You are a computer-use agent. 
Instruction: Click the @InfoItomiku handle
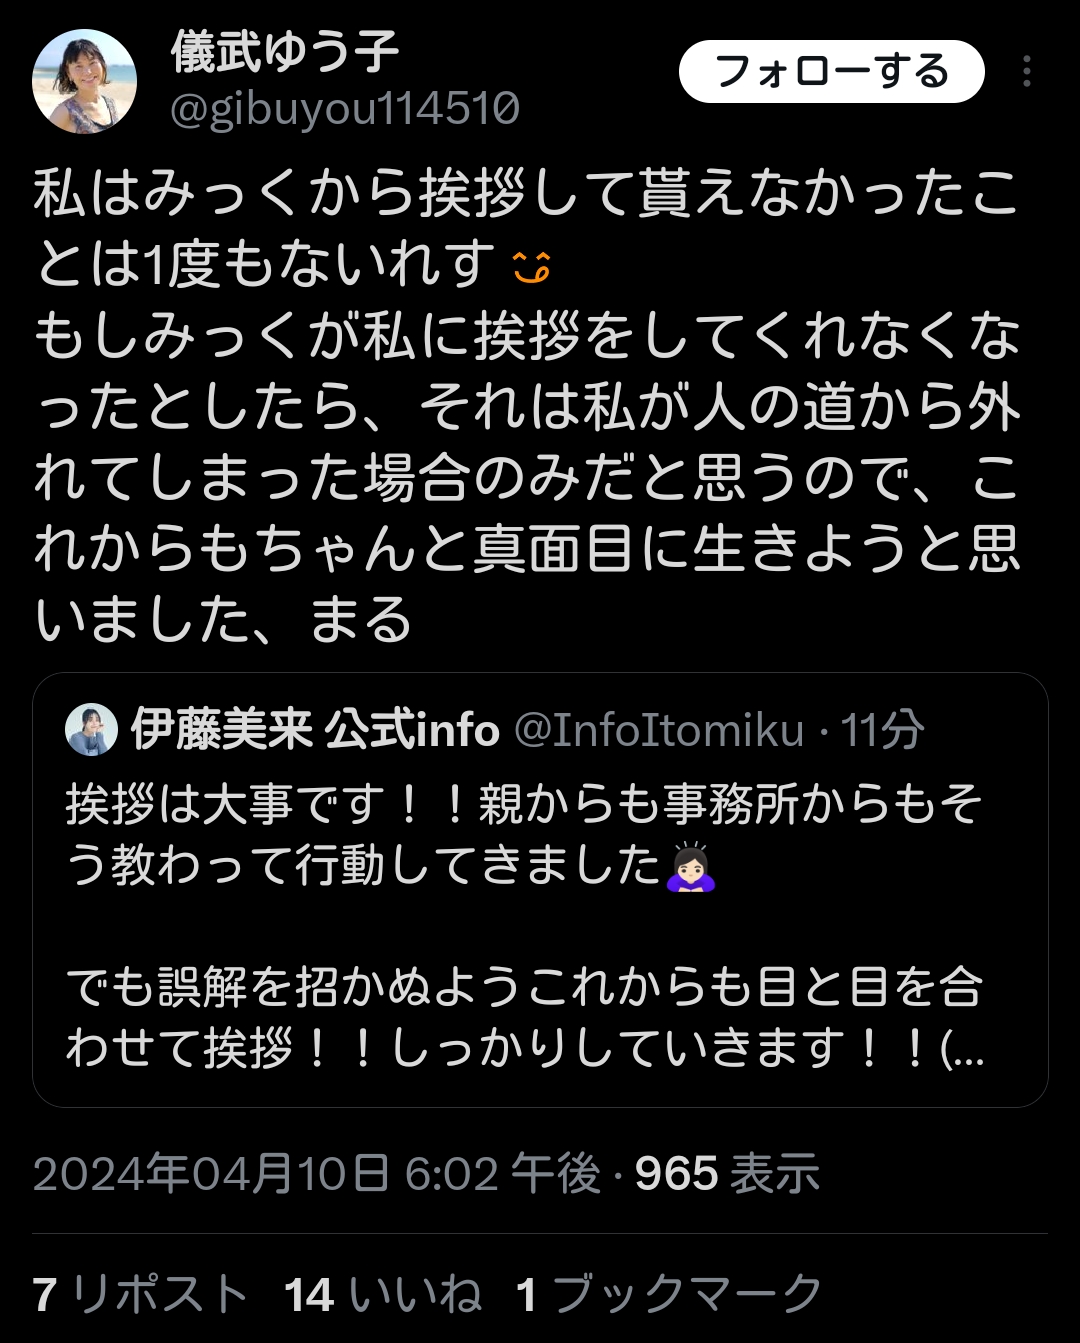pyautogui.click(x=659, y=731)
